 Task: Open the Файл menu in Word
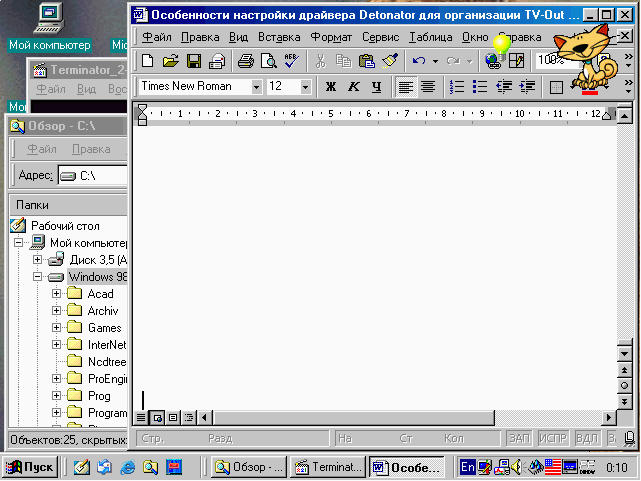[x=157, y=37]
